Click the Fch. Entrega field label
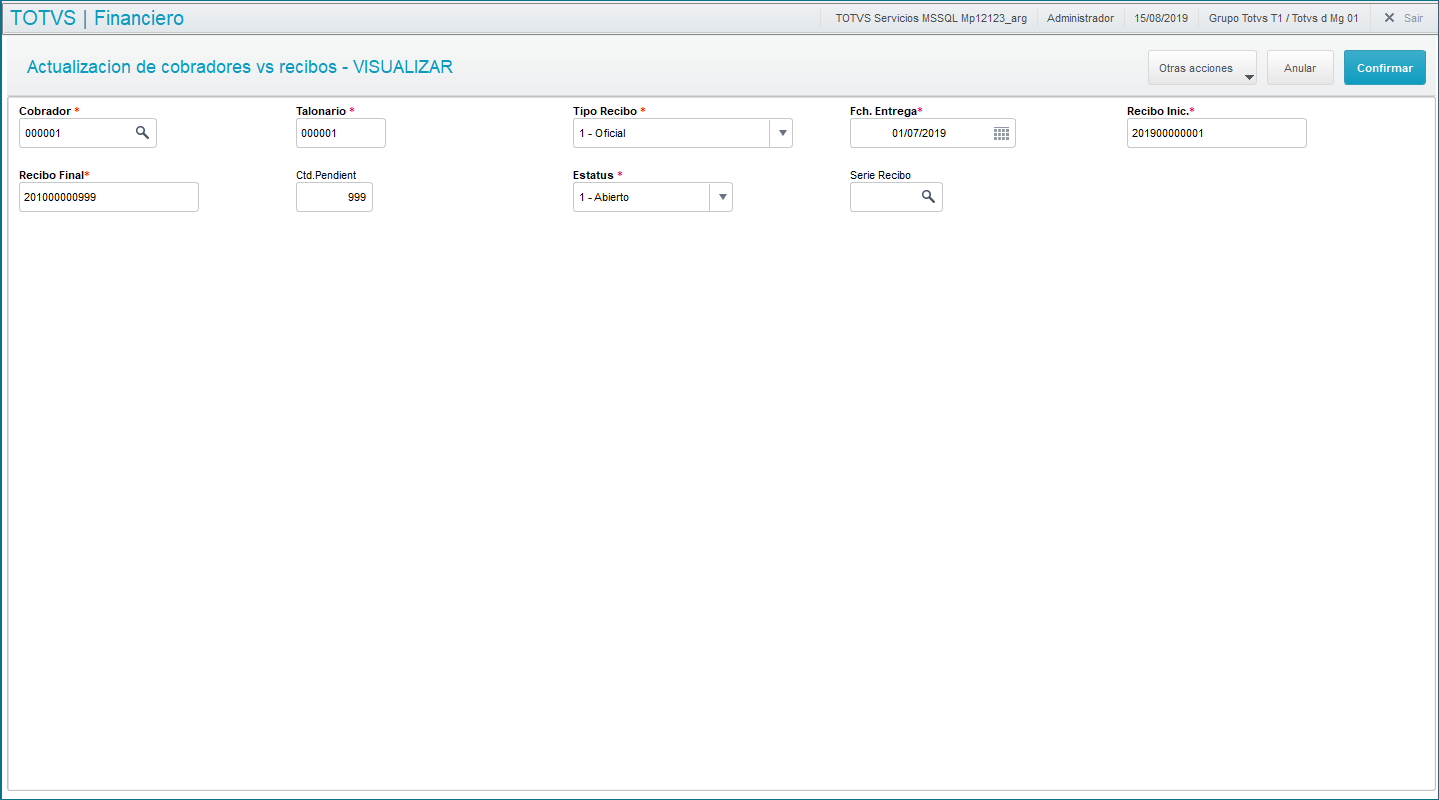 883,111
